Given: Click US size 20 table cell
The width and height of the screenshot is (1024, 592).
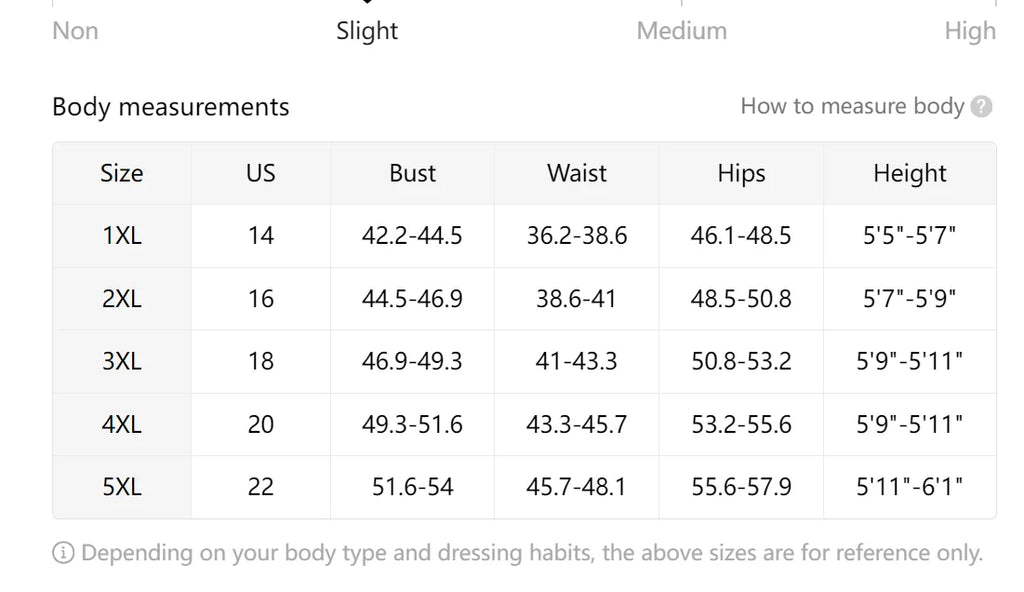Looking at the screenshot, I should tap(260, 424).
